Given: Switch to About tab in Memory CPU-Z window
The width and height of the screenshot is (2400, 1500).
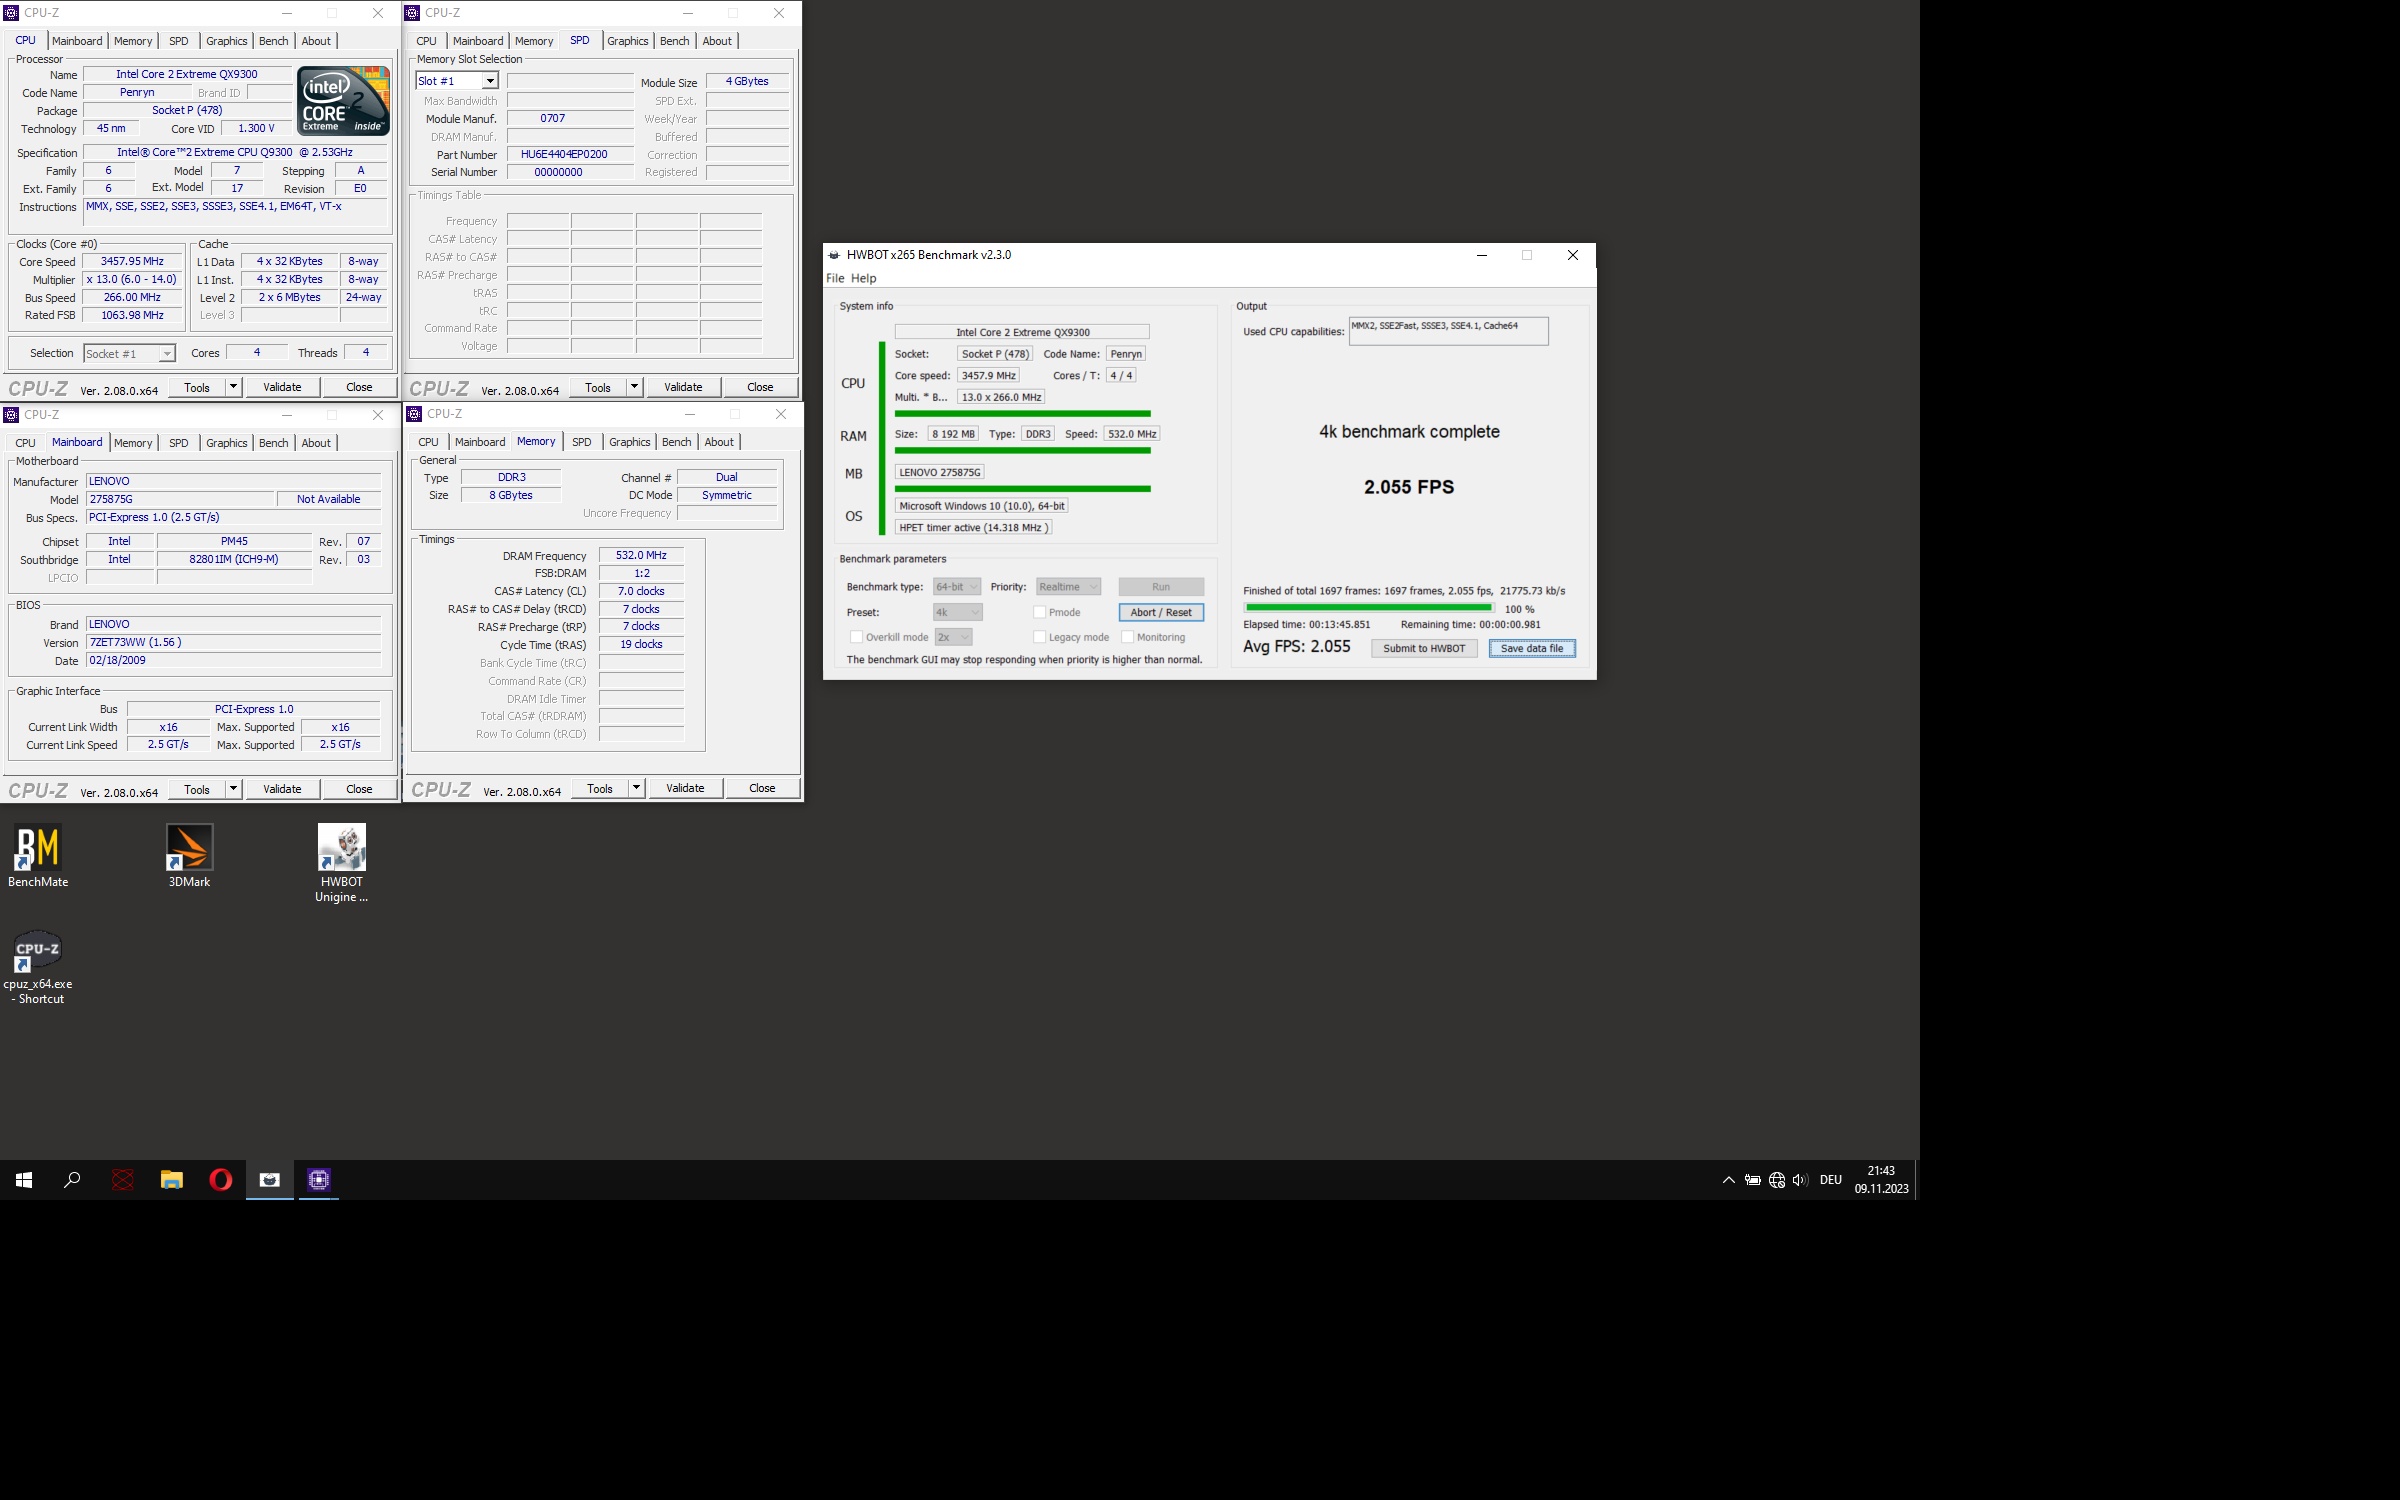Looking at the screenshot, I should (719, 442).
